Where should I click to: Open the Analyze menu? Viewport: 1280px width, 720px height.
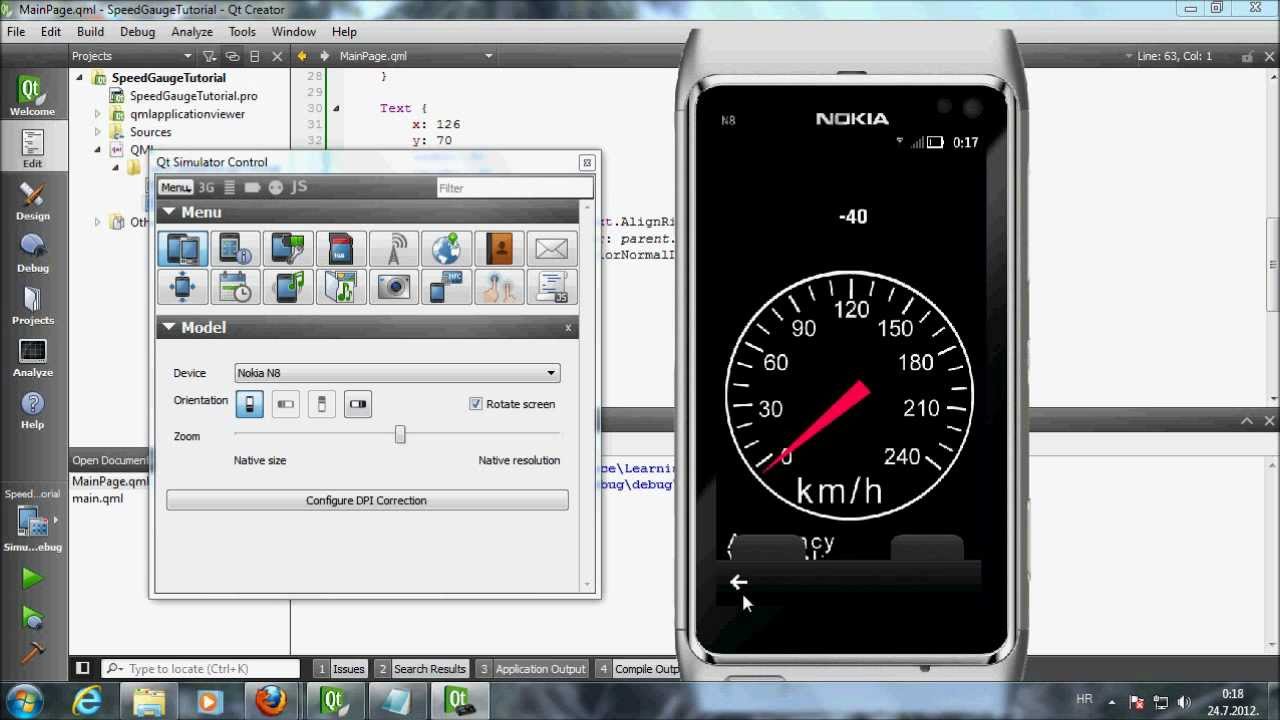(192, 32)
